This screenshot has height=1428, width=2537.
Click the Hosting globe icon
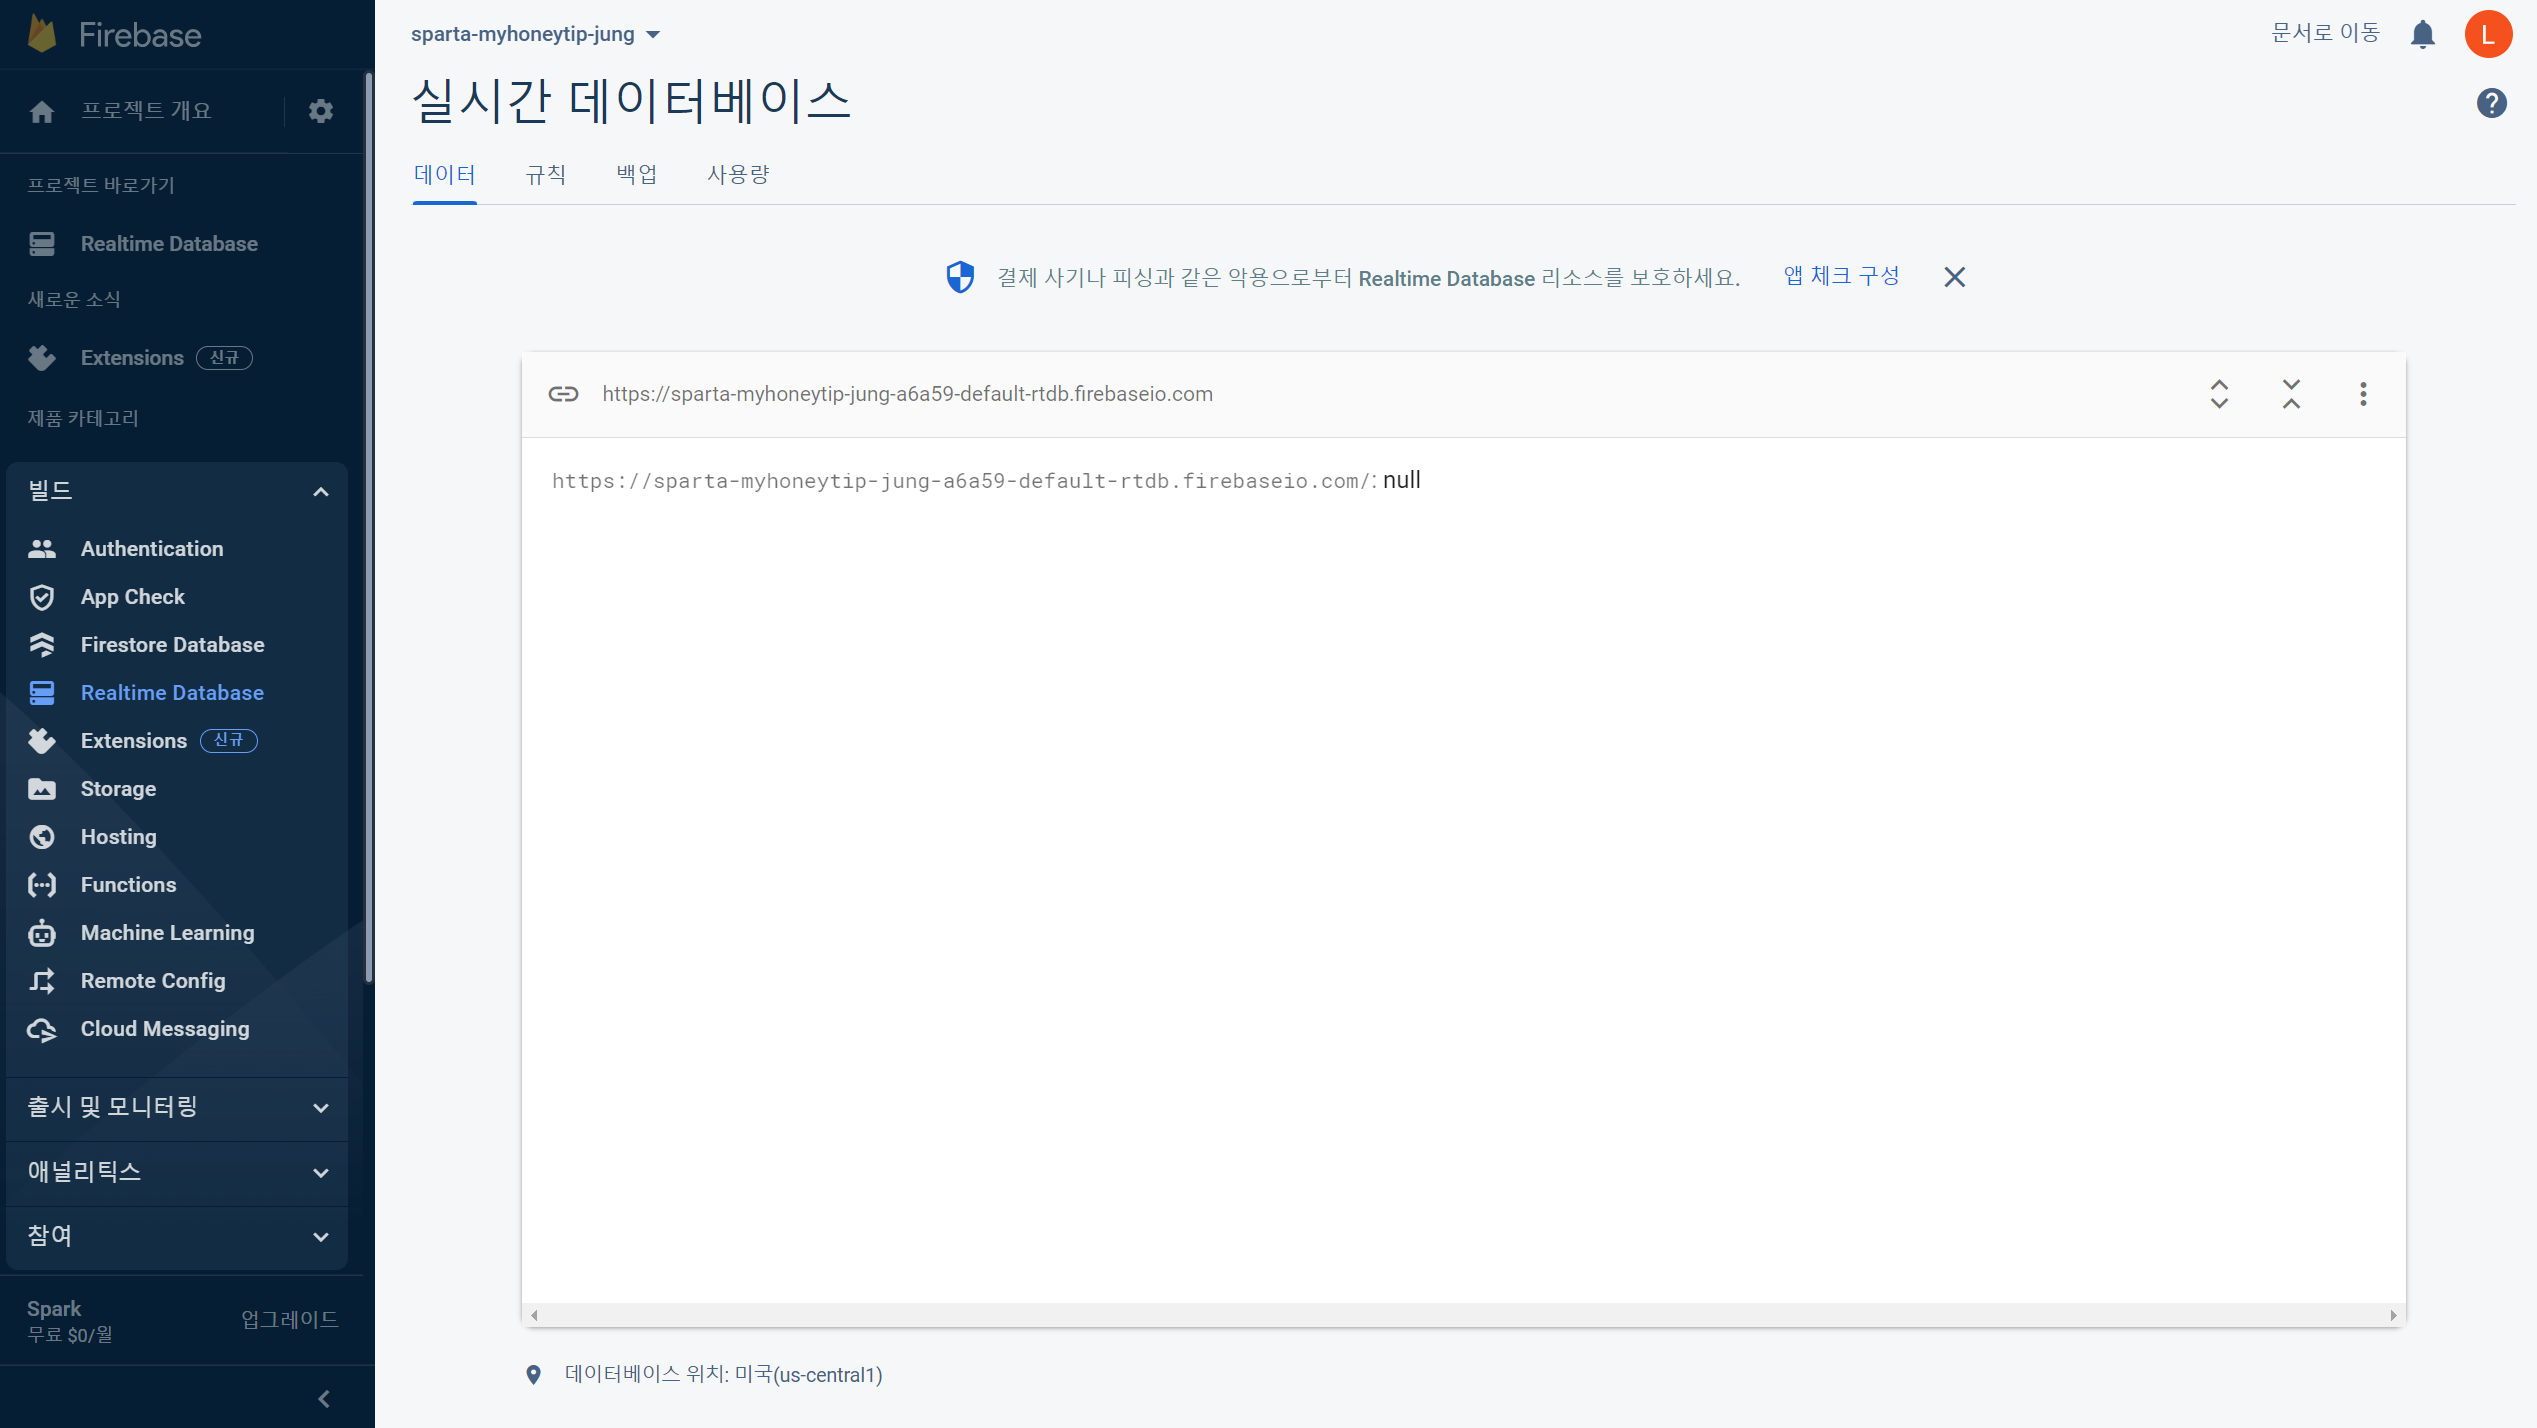[x=42, y=837]
